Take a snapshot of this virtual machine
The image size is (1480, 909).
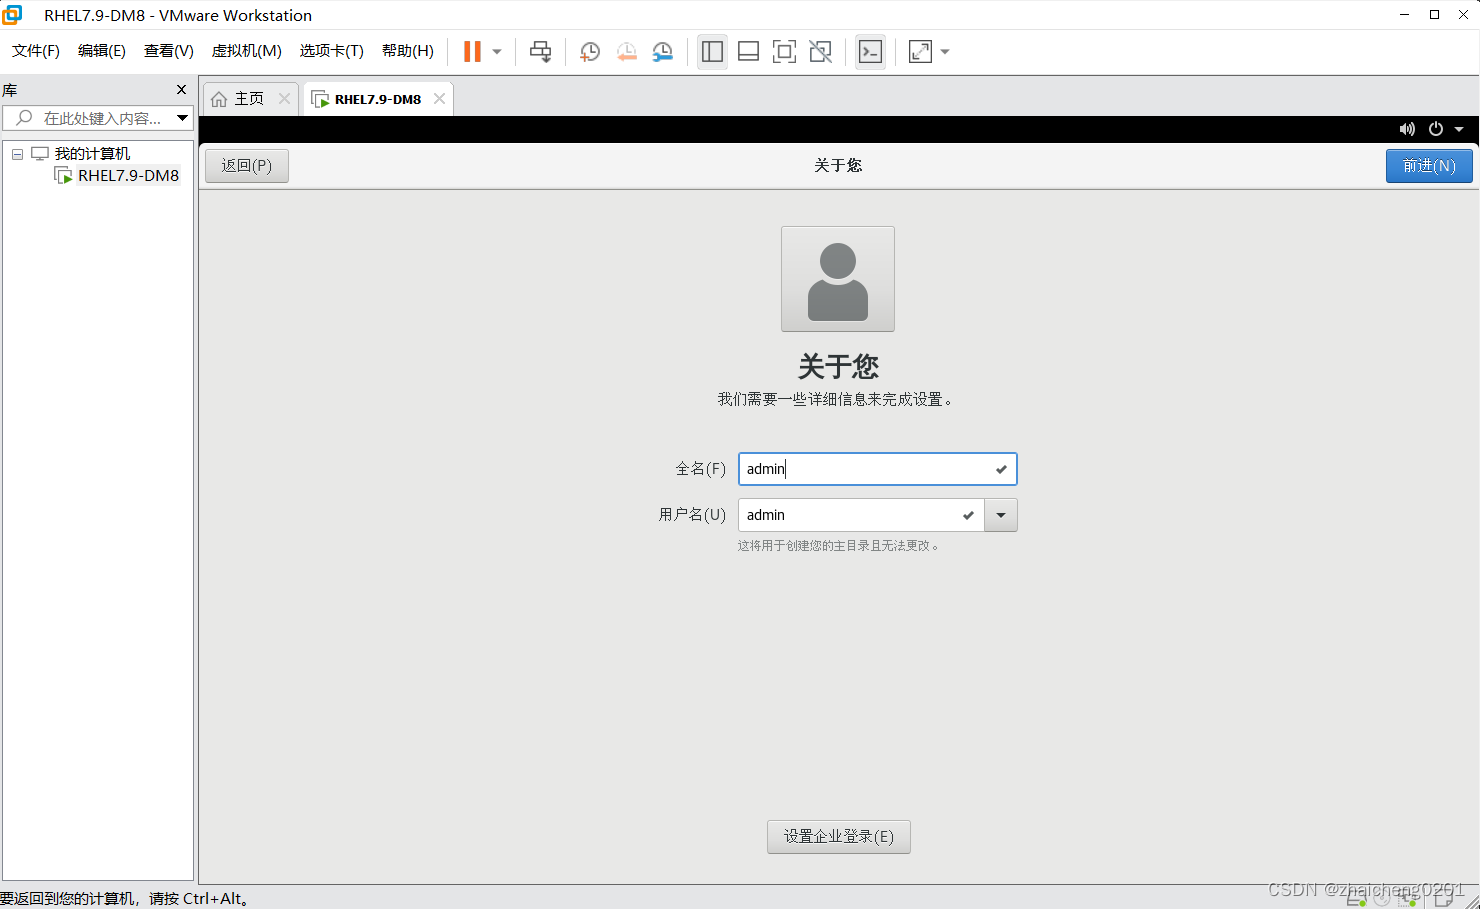point(590,52)
